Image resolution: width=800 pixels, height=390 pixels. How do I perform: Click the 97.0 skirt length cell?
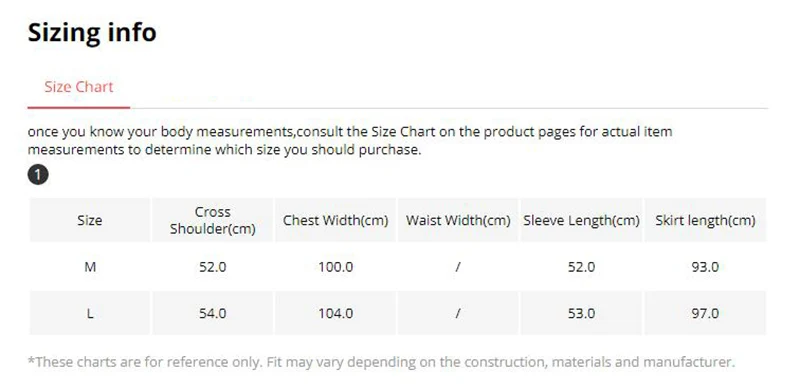(x=705, y=313)
